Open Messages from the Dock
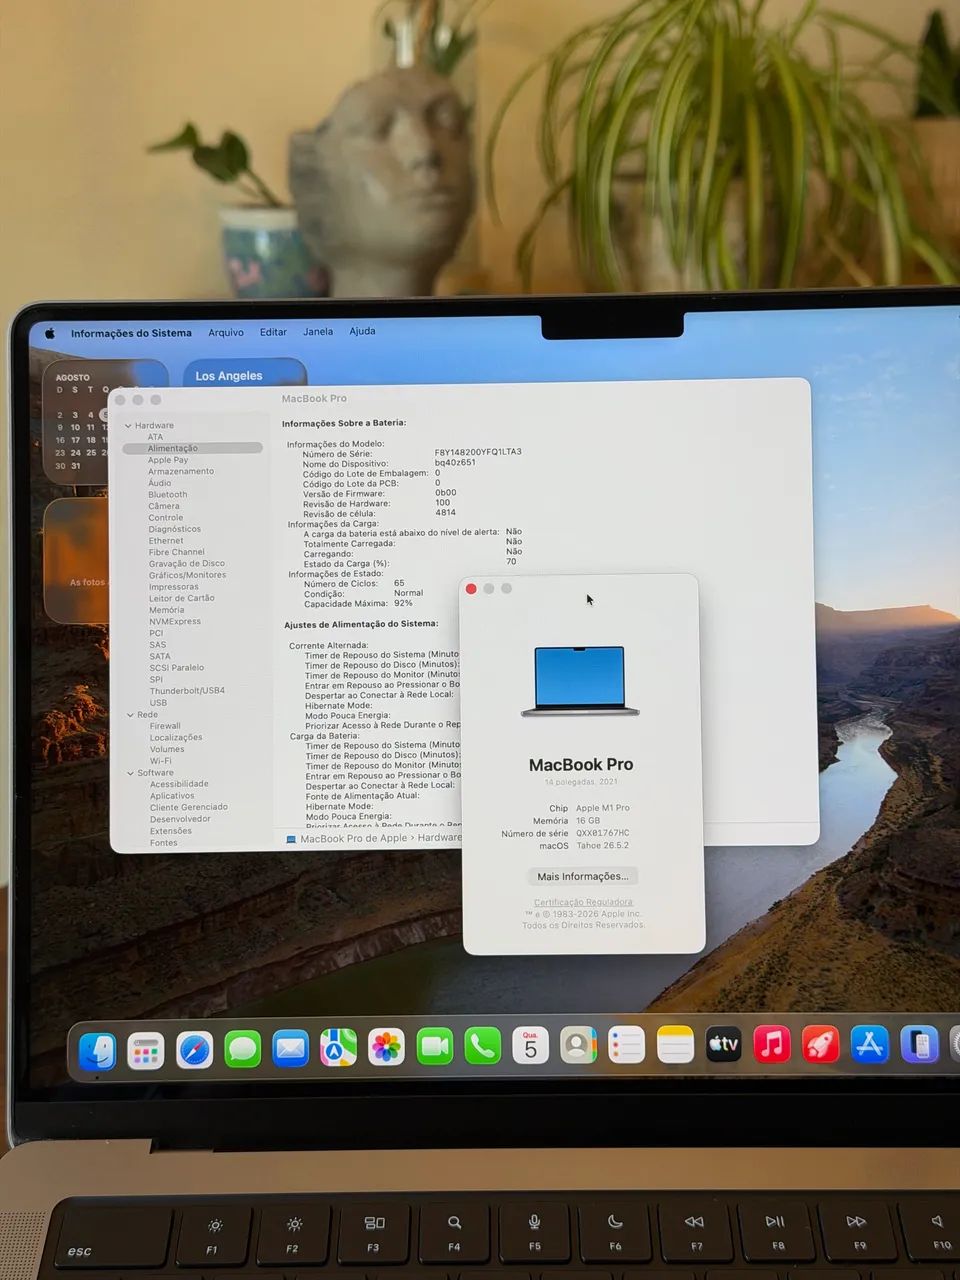 tap(242, 1049)
